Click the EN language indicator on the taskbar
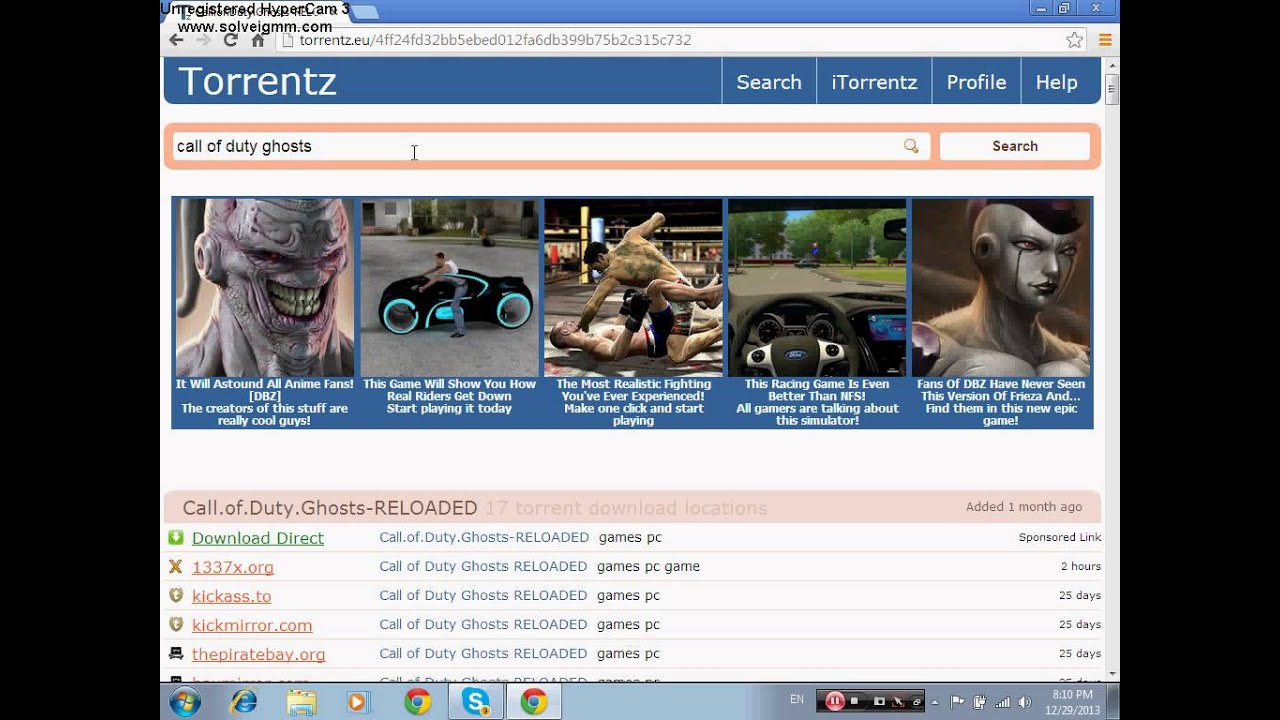This screenshot has width=1280, height=720. pos(797,700)
